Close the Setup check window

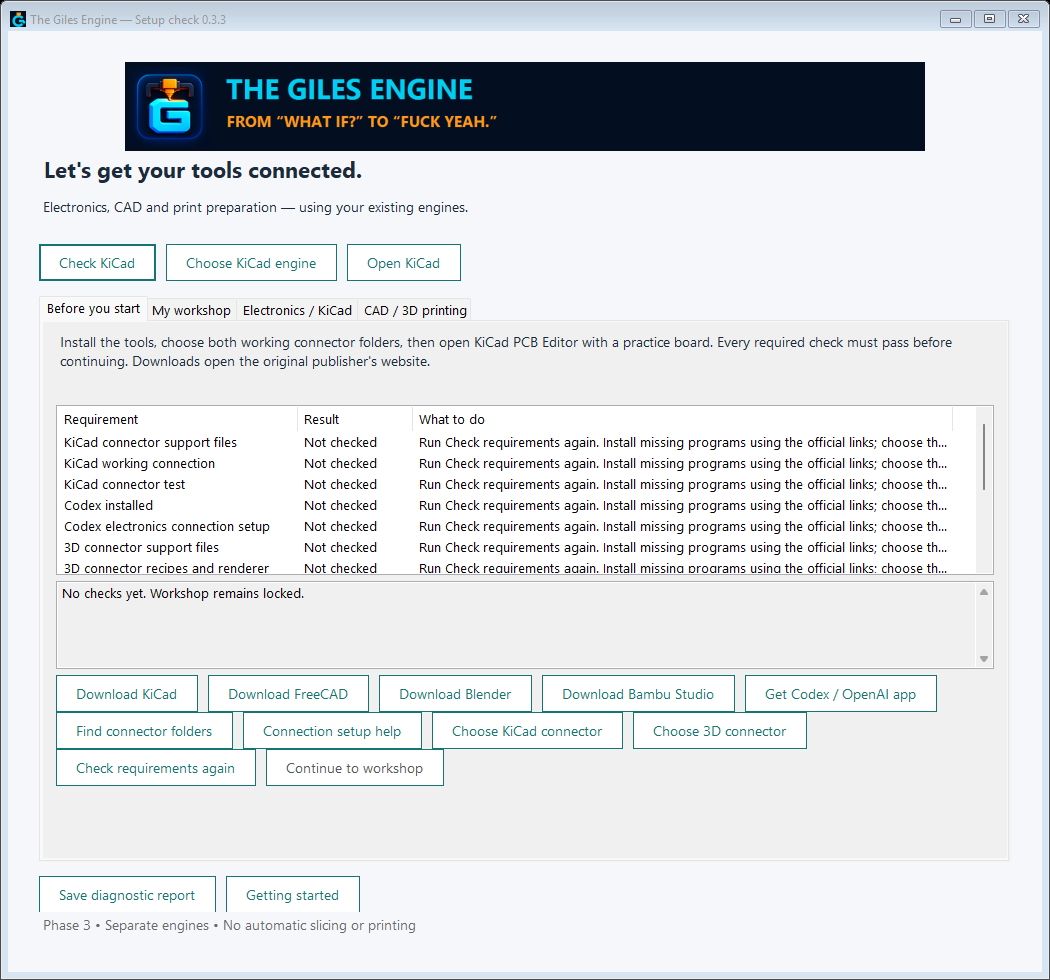[1023, 19]
